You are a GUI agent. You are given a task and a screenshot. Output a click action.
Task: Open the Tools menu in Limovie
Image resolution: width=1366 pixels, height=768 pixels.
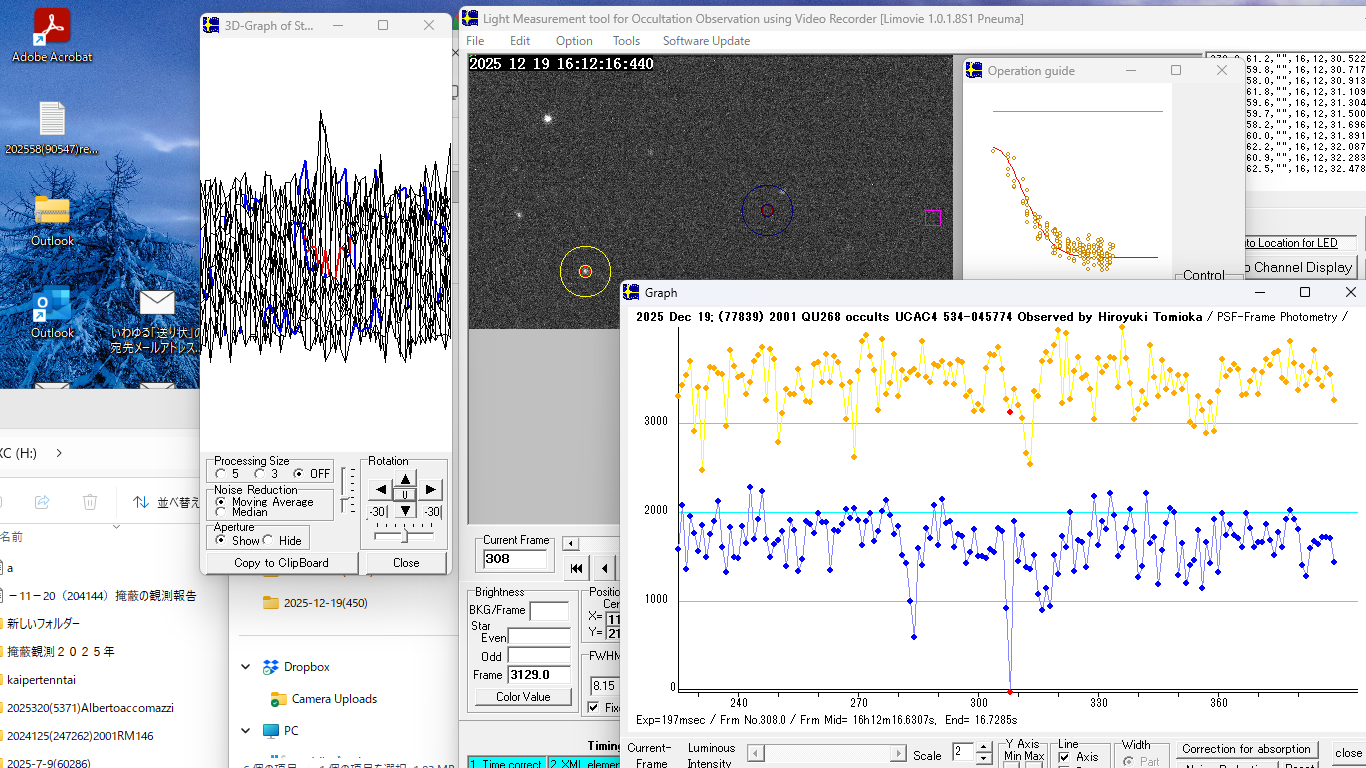(x=626, y=41)
